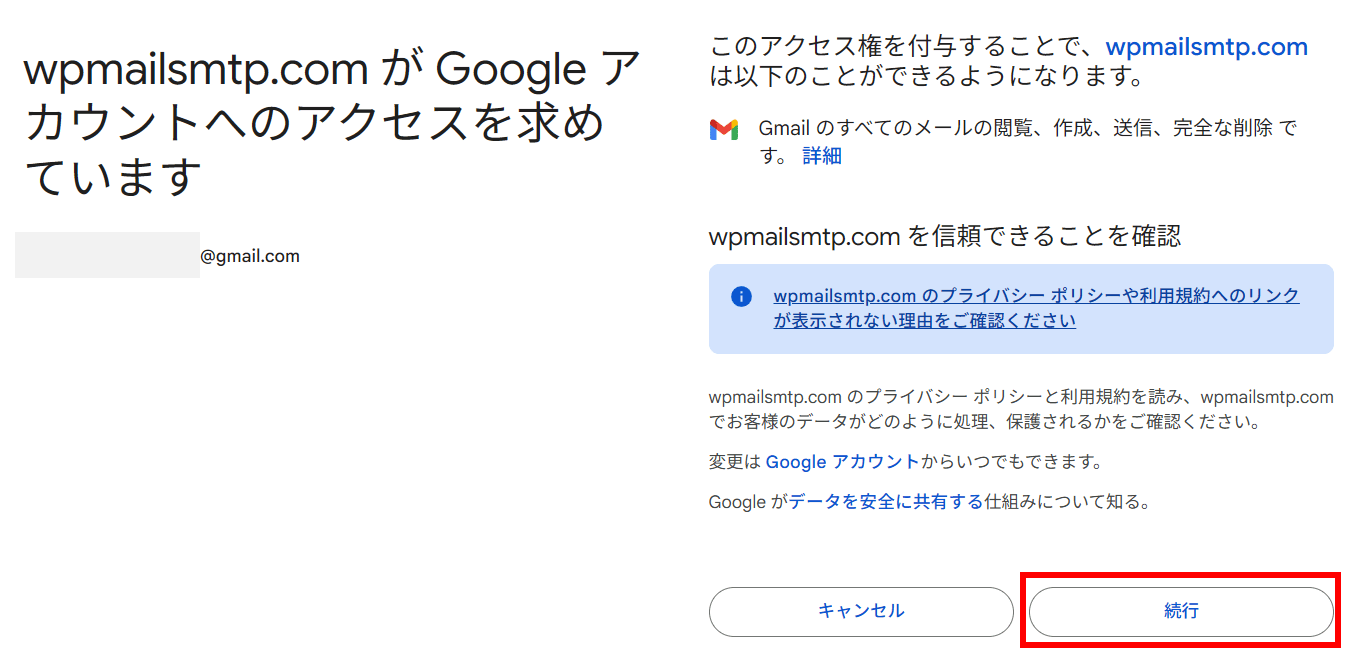Click the blue info circle icon
Screen dimensions: 1360x654
[x=741, y=296]
